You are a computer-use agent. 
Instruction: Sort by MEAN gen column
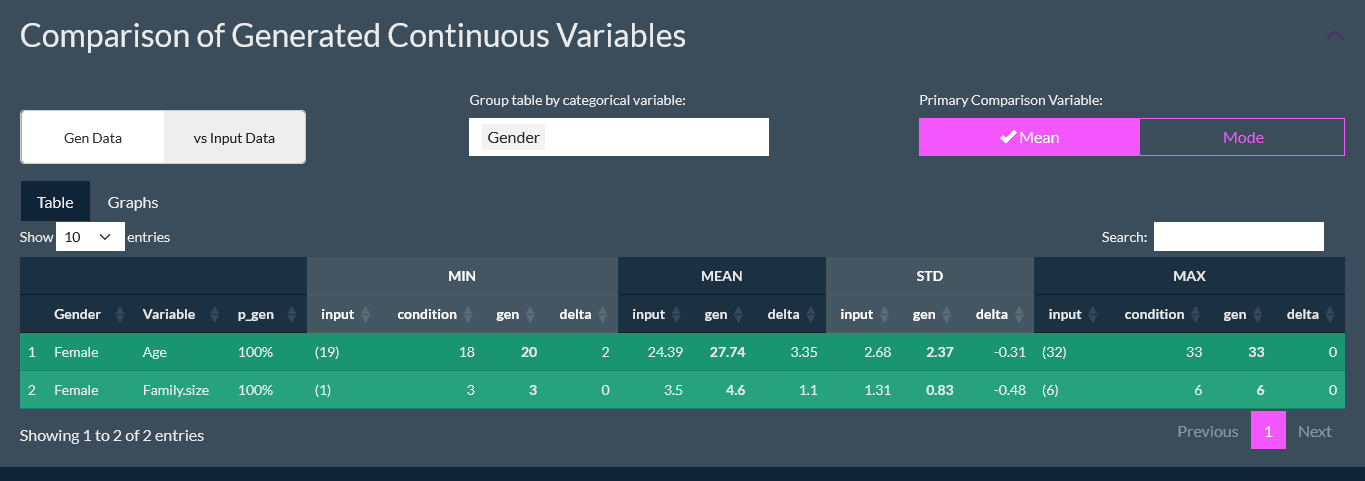tap(723, 314)
